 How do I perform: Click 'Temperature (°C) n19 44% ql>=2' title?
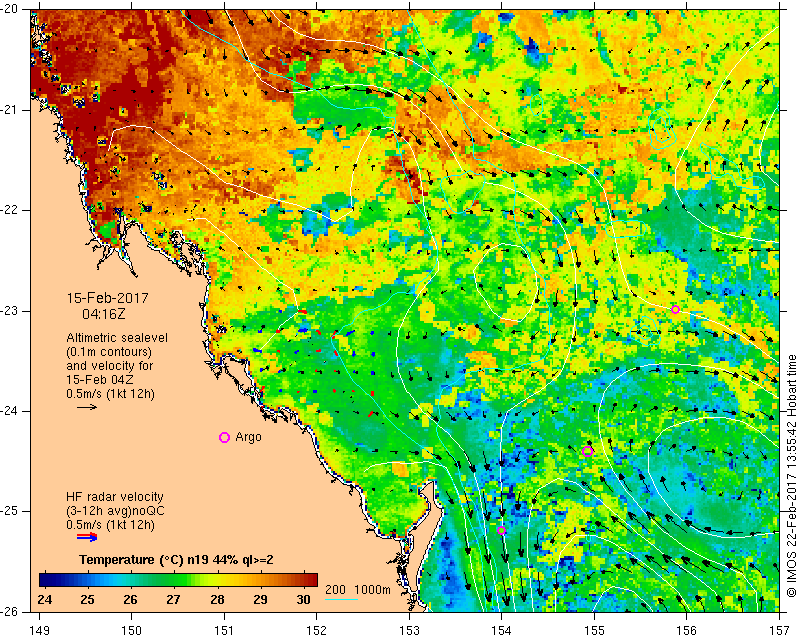pyautogui.click(x=176, y=559)
